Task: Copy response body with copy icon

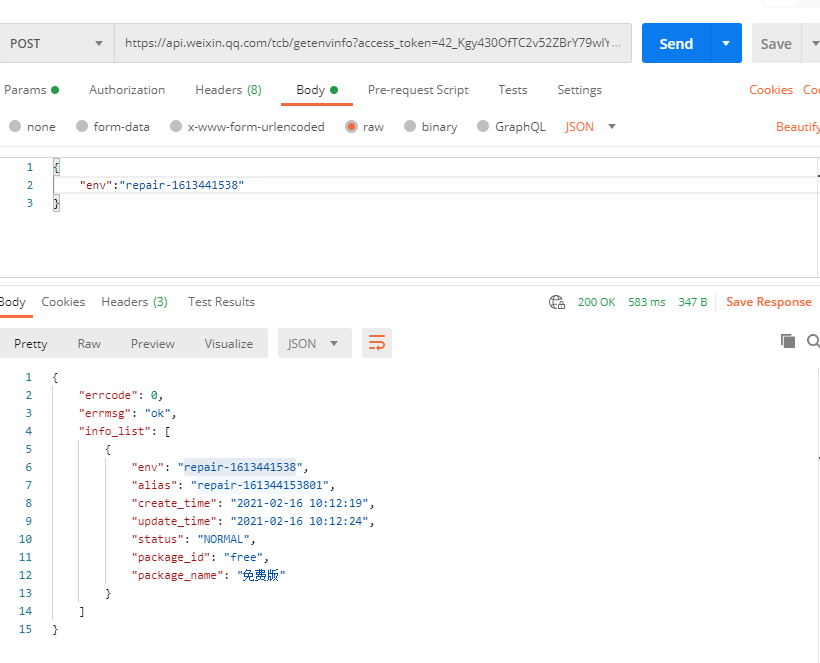Action: pos(788,341)
